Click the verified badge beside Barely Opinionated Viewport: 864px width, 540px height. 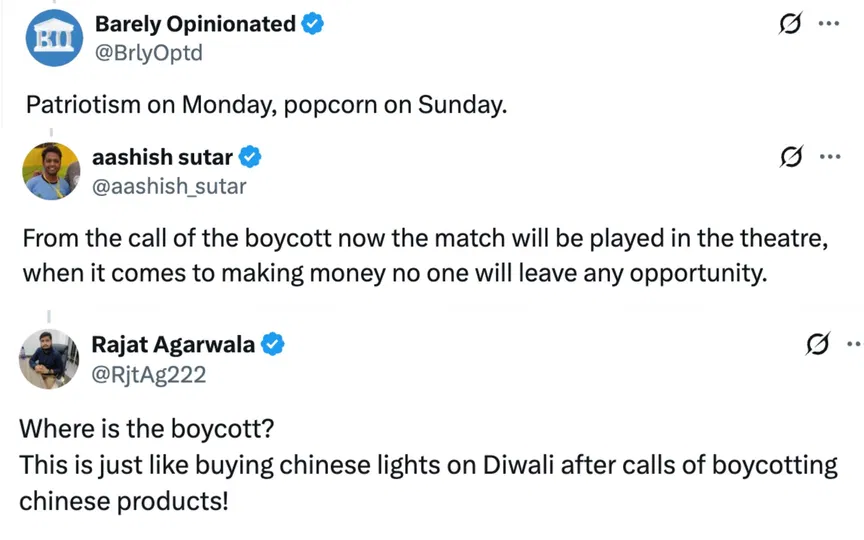pyautogui.click(x=313, y=25)
